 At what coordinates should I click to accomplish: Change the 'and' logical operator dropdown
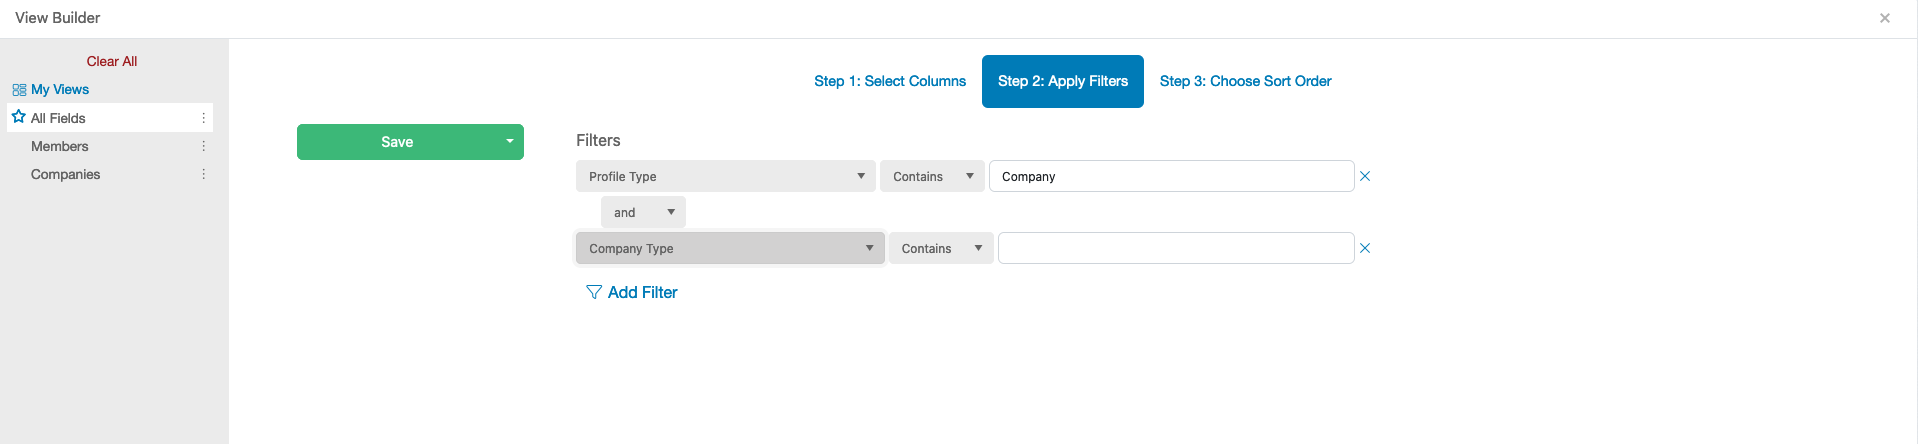click(x=643, y=212)
